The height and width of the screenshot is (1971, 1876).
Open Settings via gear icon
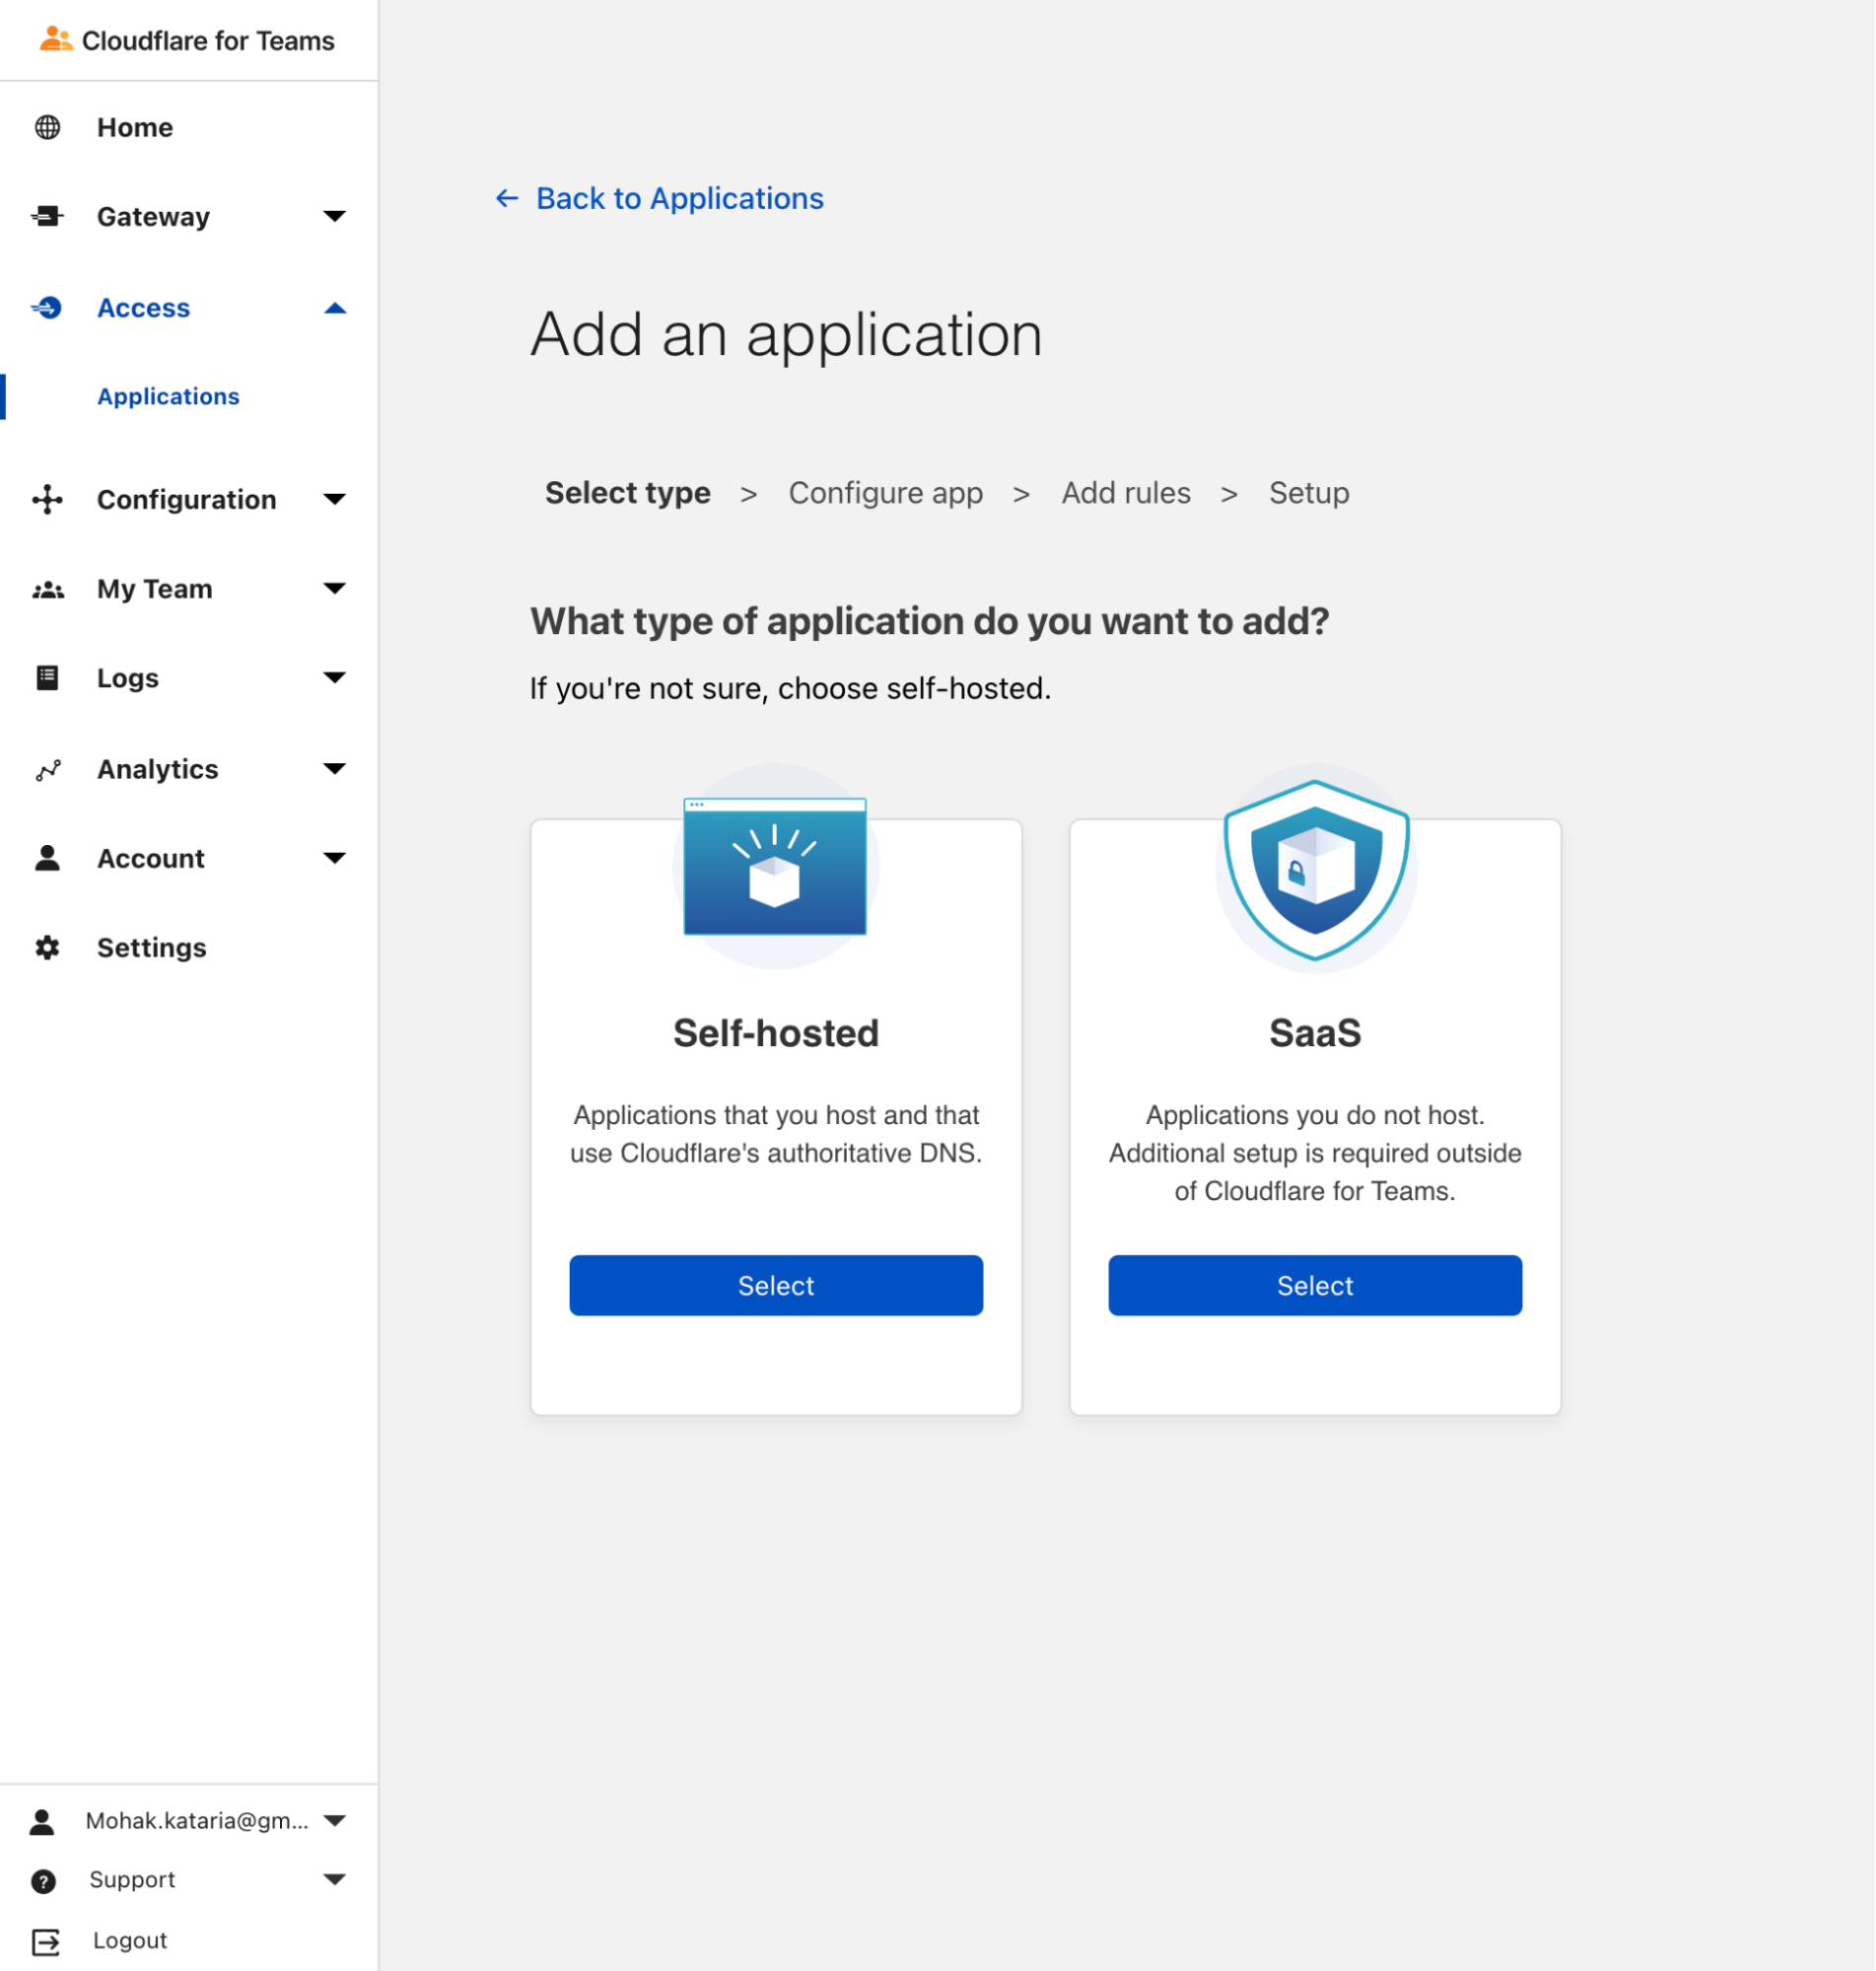(x=47, y=948)
